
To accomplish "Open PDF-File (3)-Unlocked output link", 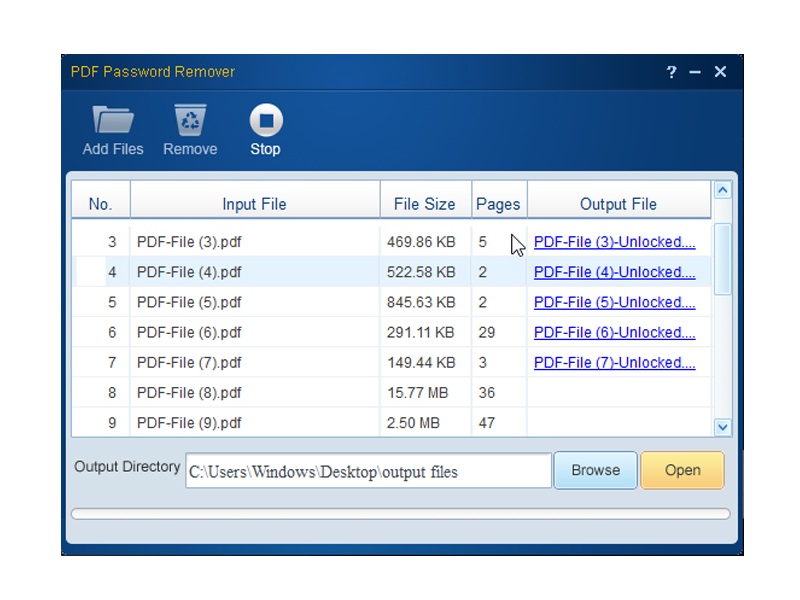I will tap(614, 242).
